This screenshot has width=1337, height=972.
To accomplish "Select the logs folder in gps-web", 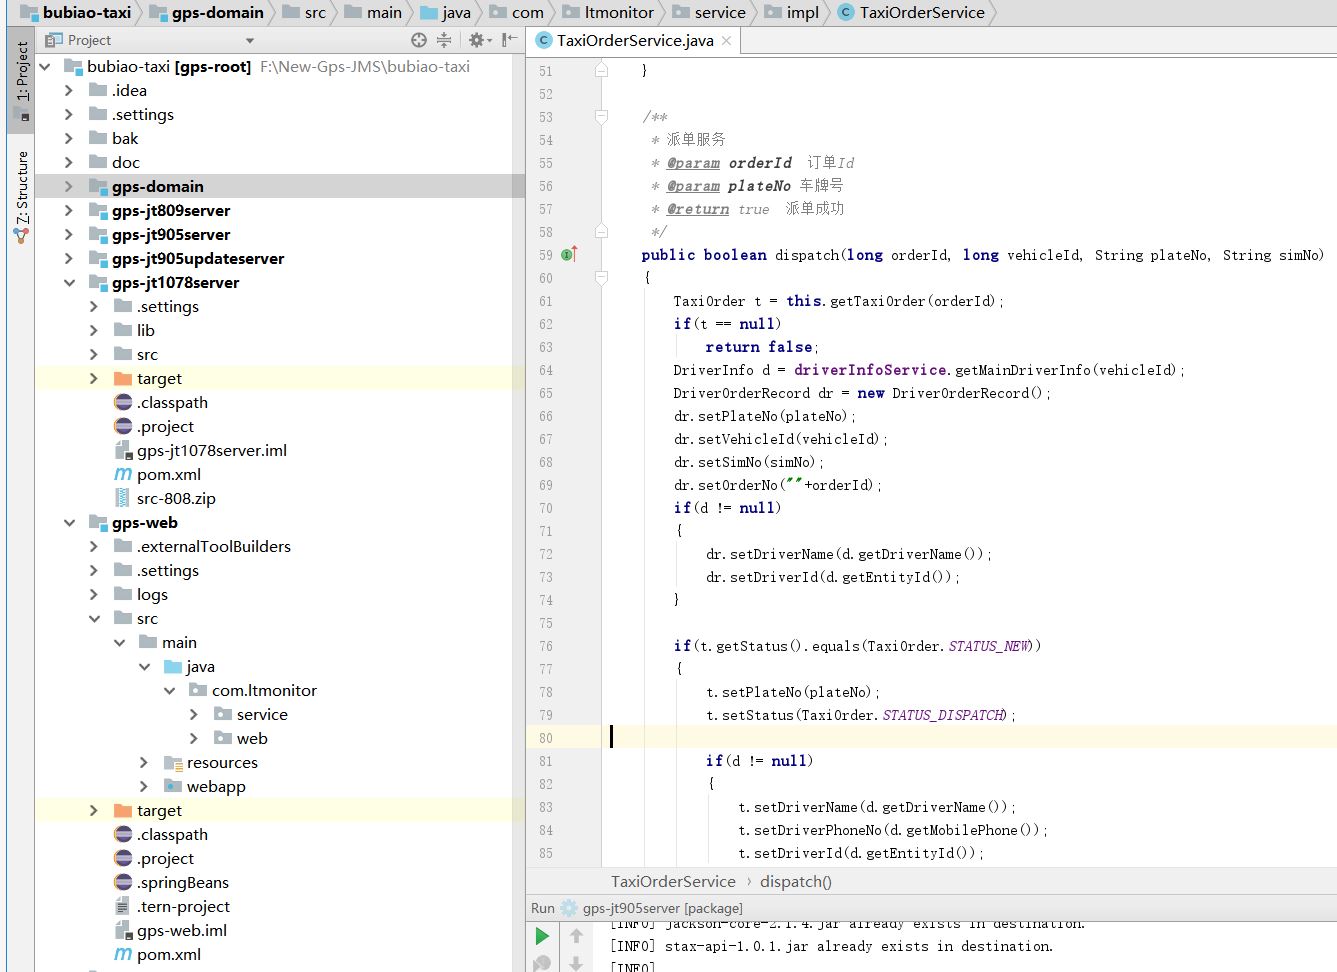I will click(152, 595).
